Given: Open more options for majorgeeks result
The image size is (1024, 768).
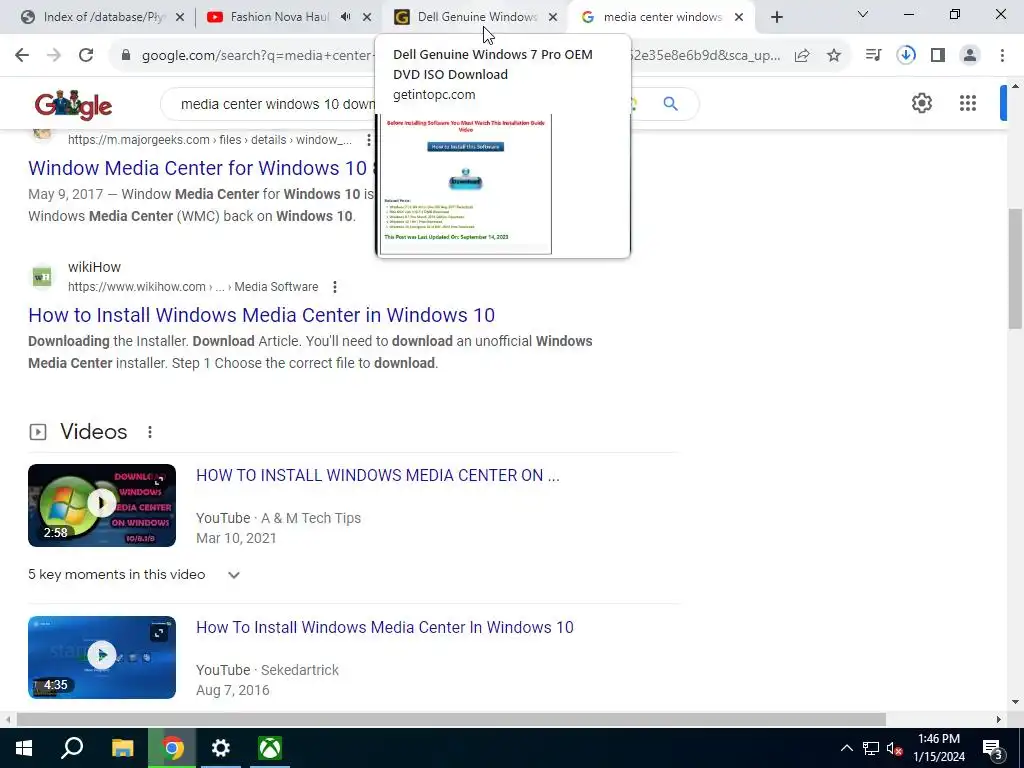Looking at the screenshot, I should [369, 140].
